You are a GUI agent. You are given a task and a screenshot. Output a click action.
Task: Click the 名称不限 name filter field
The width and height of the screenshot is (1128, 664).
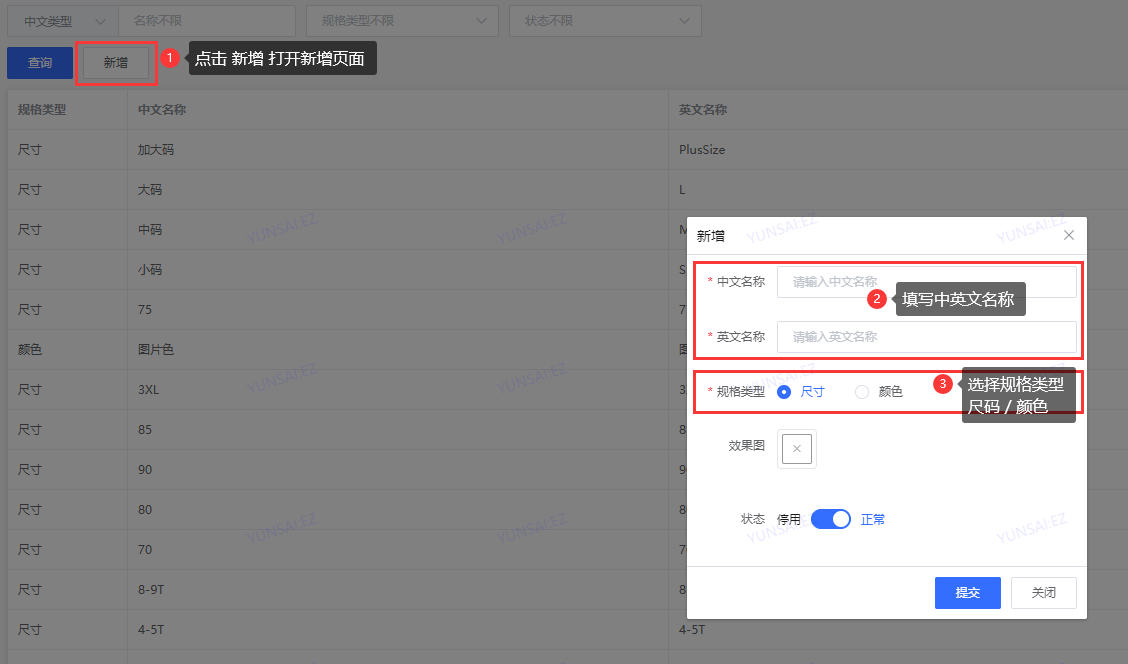click(206, 21)
